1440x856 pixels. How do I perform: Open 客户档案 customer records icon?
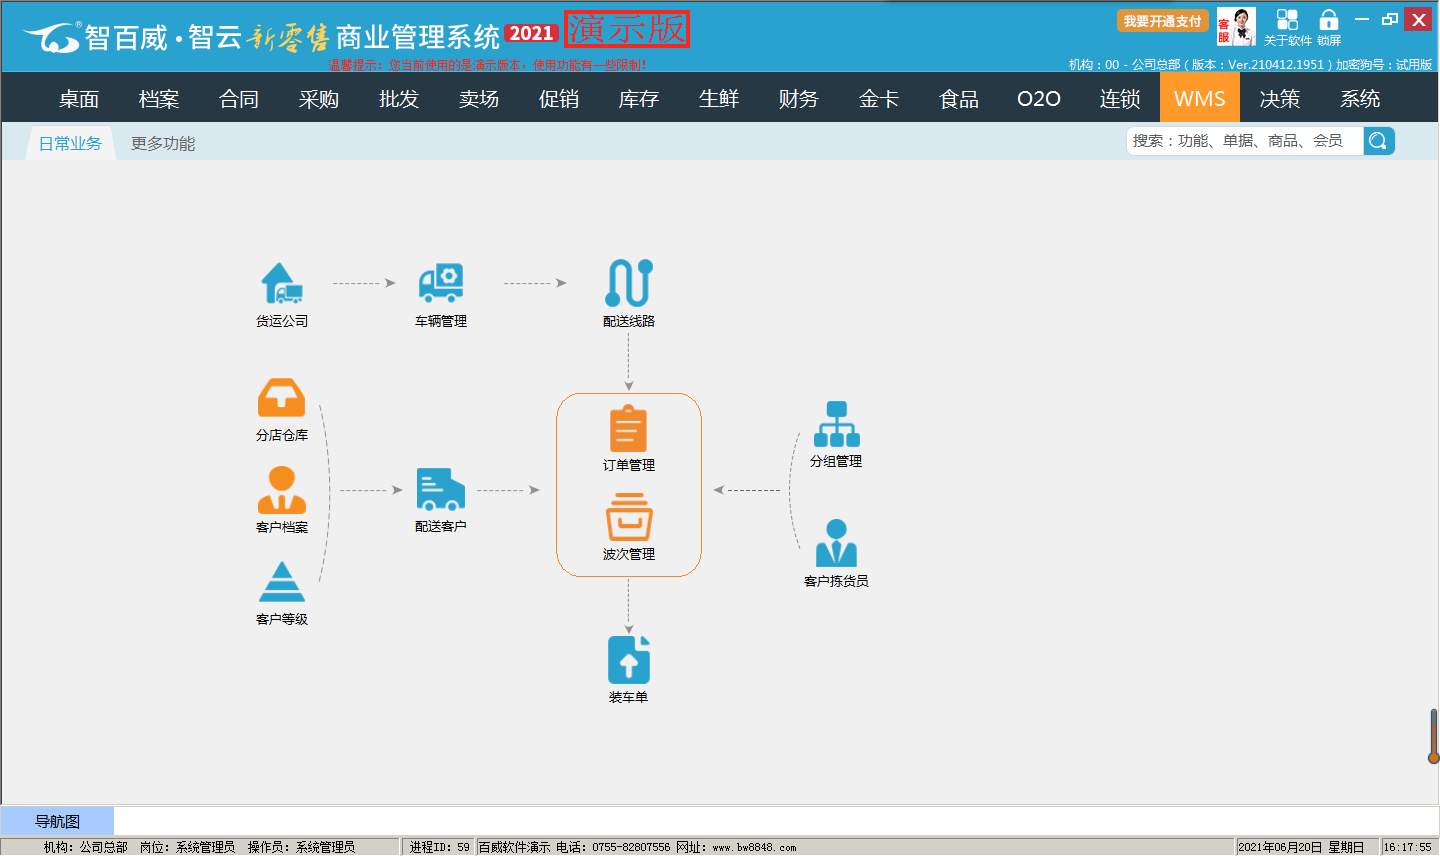coord(281,491)
